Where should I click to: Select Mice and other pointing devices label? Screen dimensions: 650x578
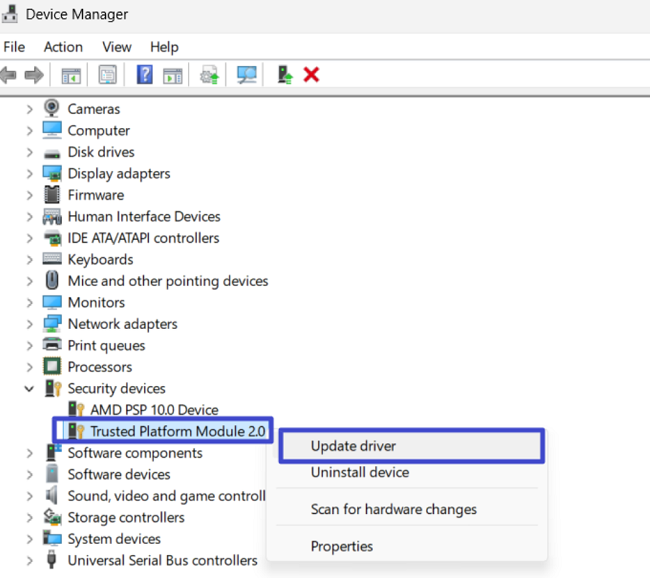(x=168, y=281)
